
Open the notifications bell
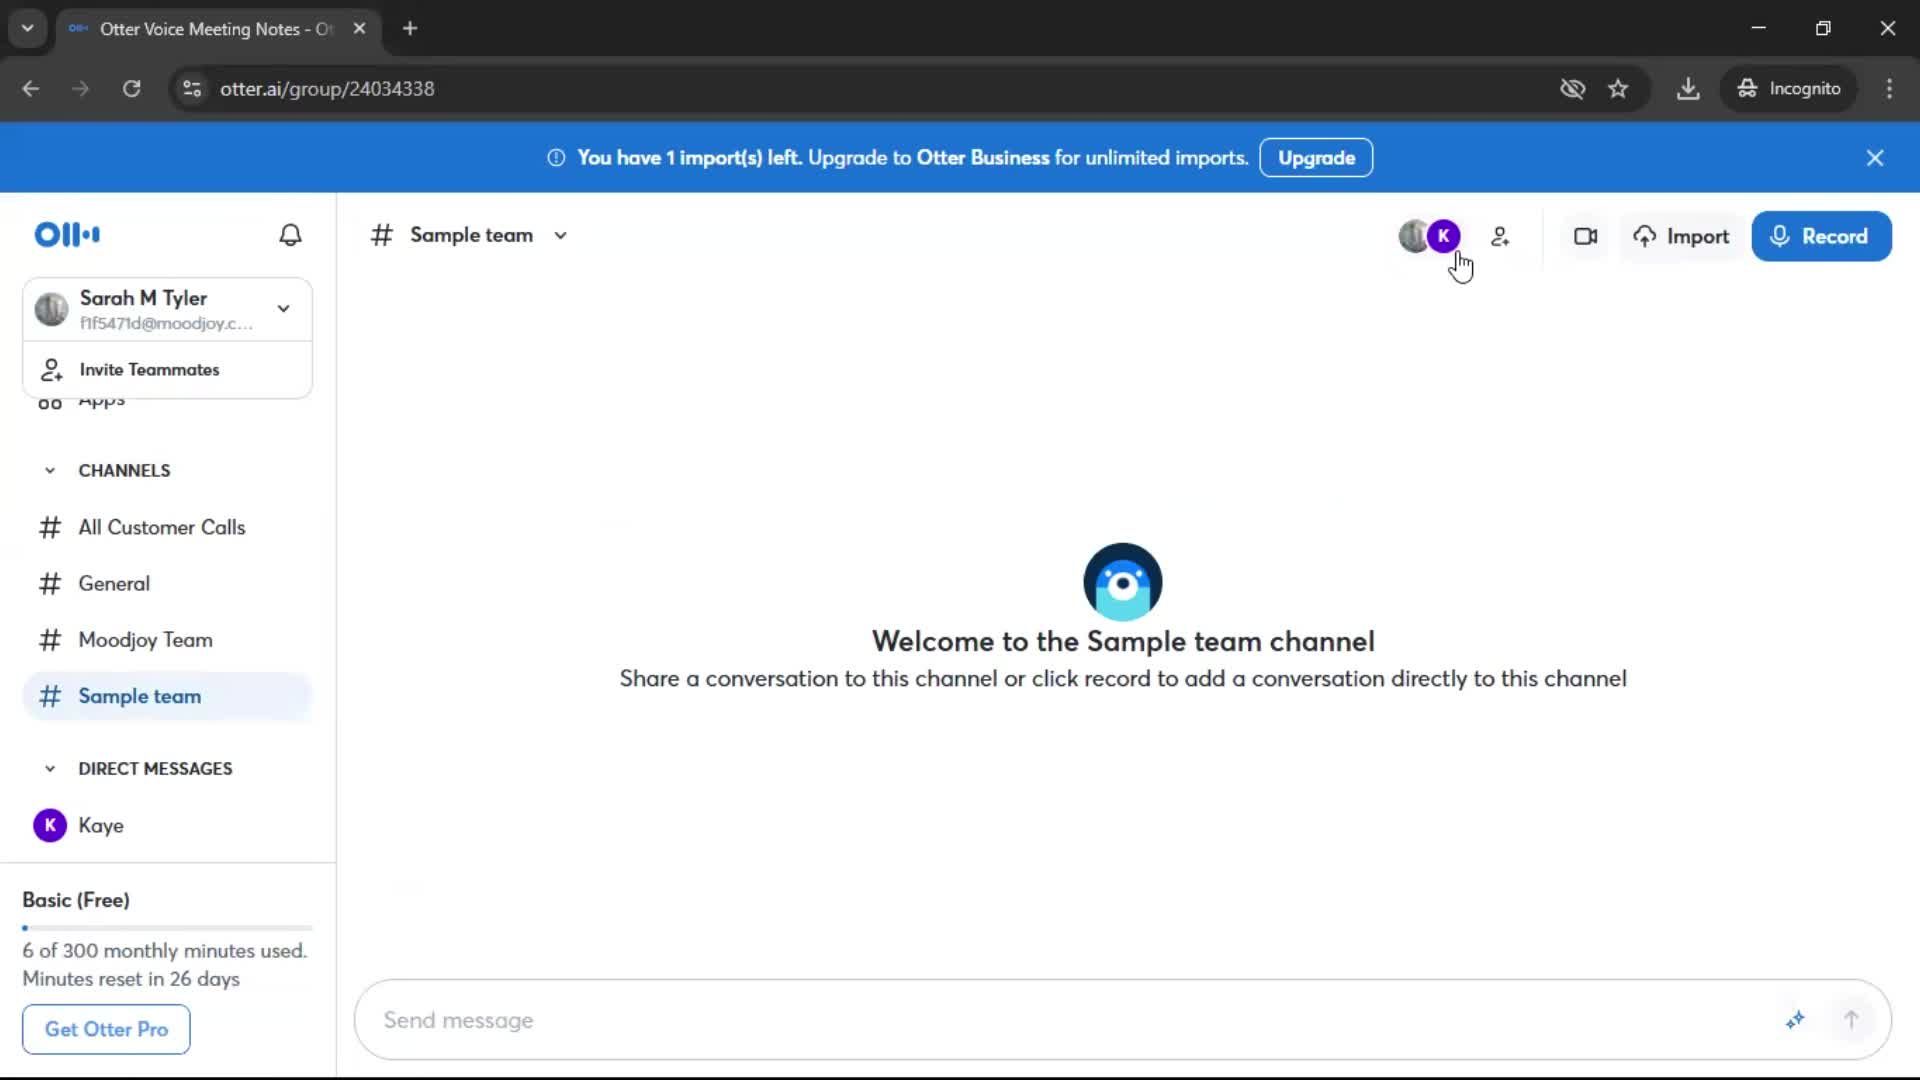tap(290, 235)
